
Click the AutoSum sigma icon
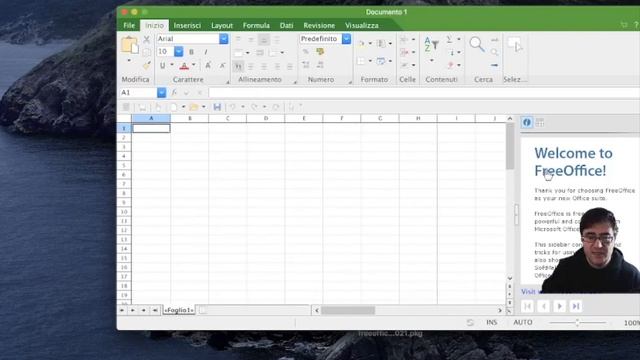tap(449, 39)
